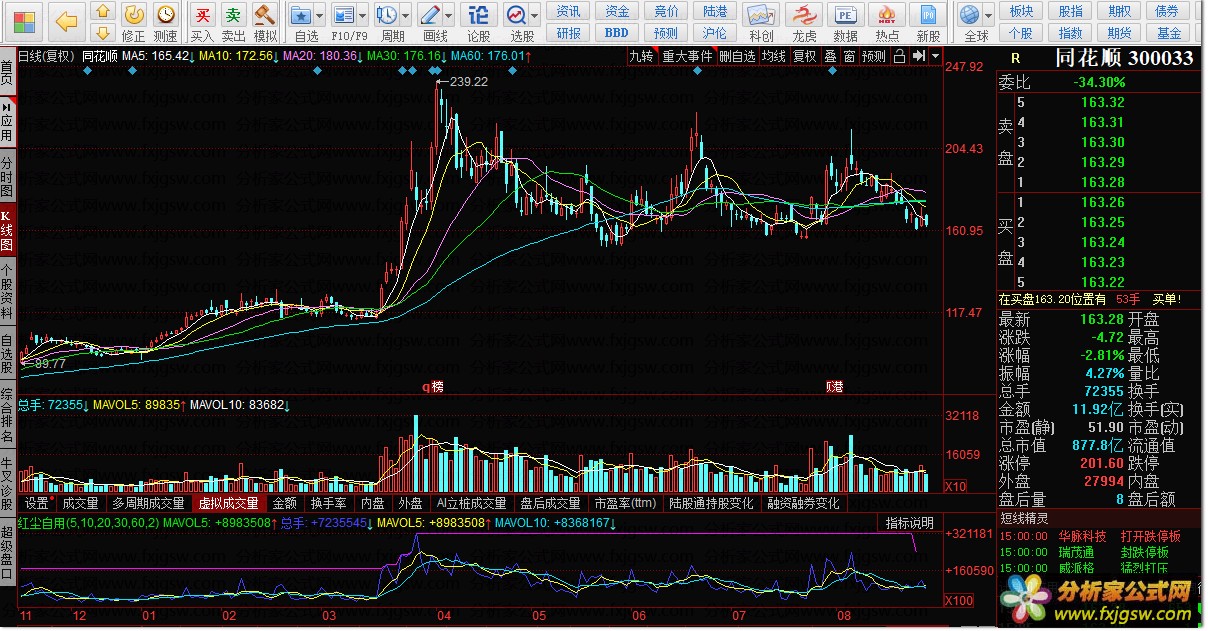Toggle the chart lock icon
The height and width of the screenshot is (631, 1208).
point(899,56)
